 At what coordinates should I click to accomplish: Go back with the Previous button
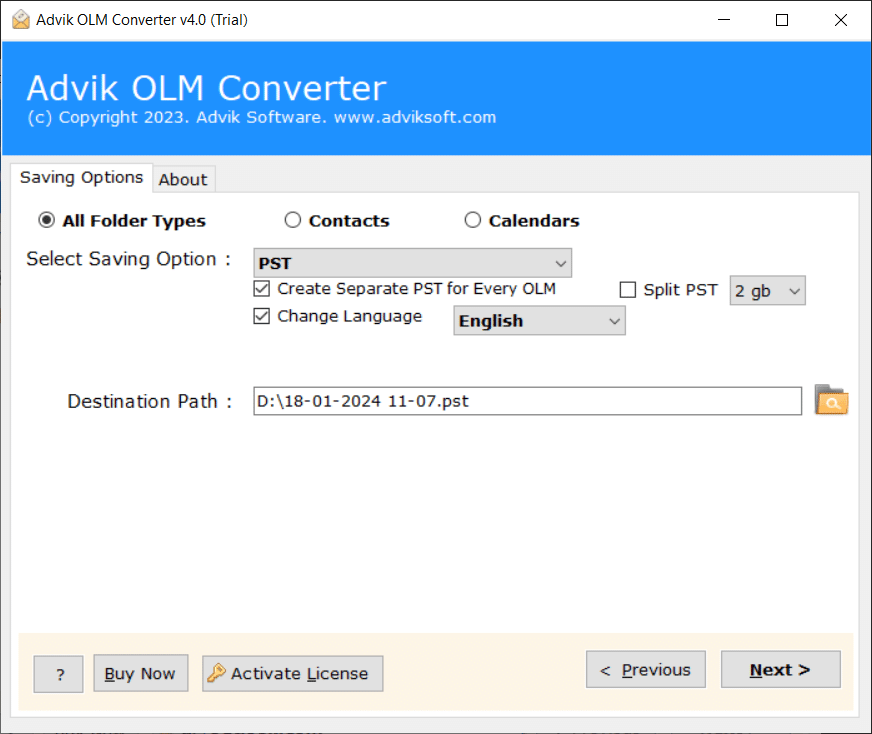click(646, 669)
